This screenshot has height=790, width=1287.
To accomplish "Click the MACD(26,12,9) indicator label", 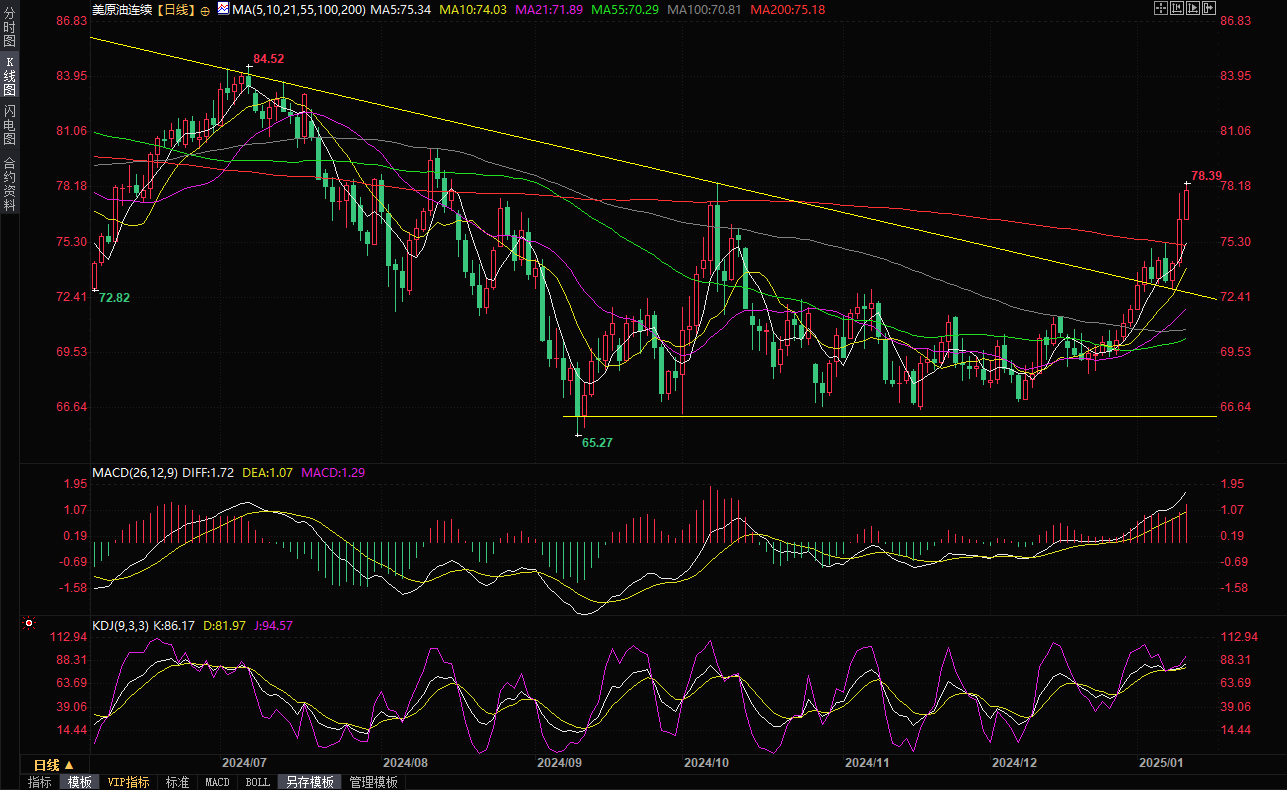I will [134, 472].
